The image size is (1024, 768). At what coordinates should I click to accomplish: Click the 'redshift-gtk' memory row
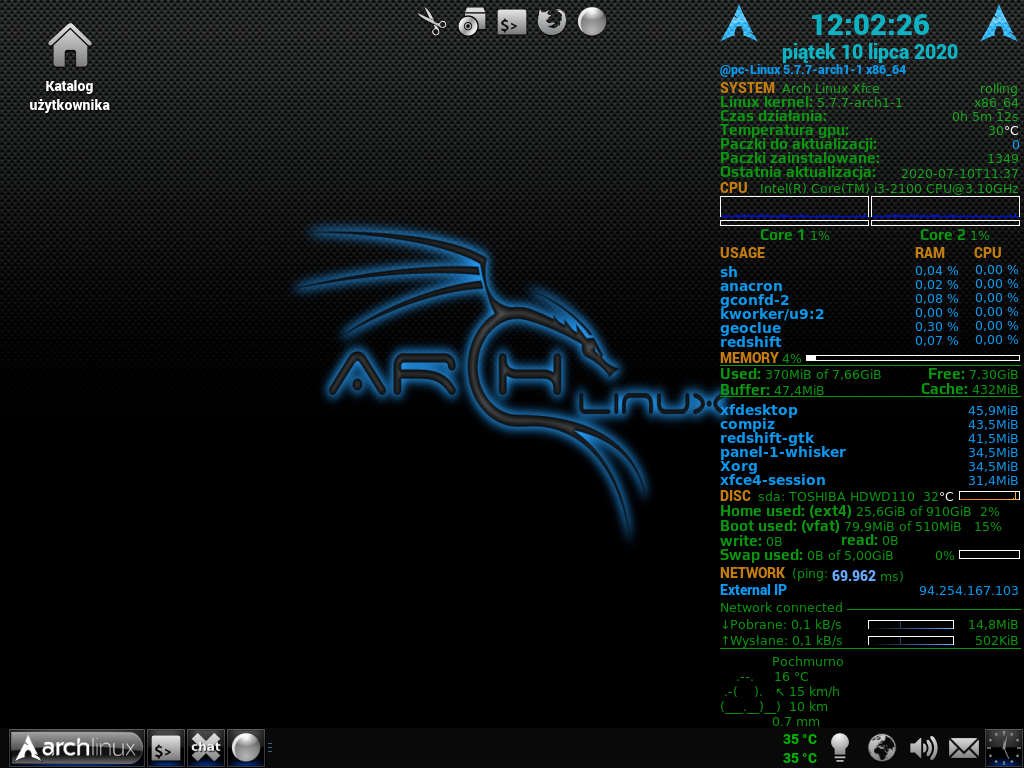869,438
